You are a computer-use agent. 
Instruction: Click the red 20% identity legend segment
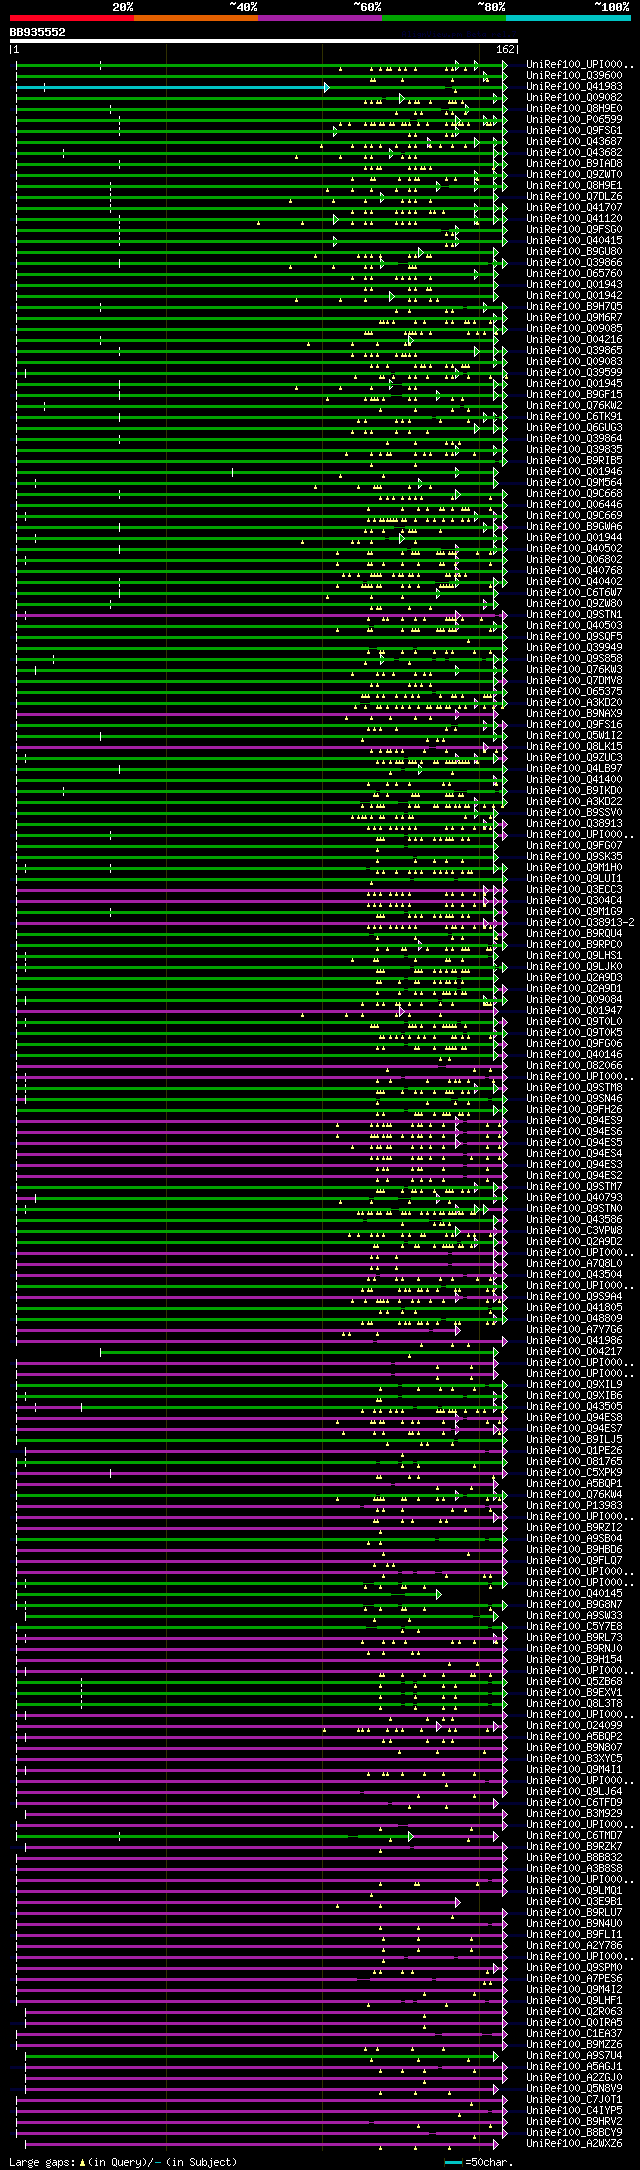71,18
